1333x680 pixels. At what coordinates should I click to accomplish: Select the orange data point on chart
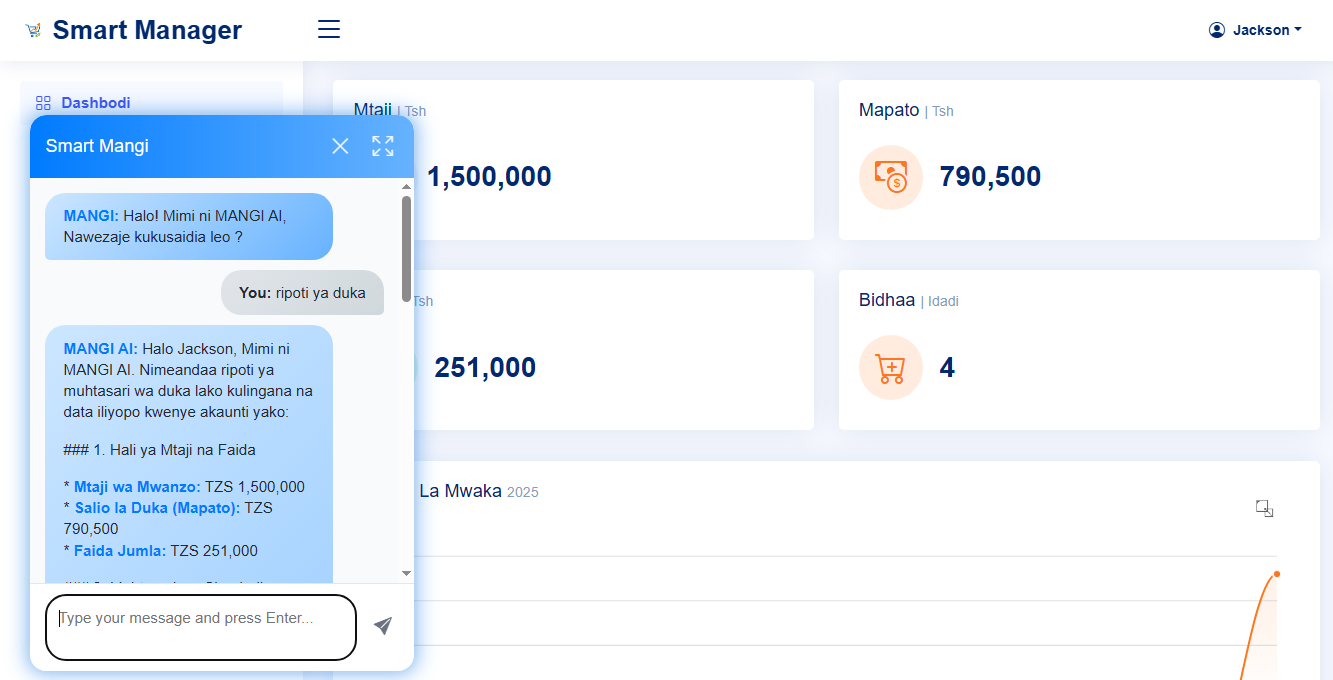pyautogui.click(x=1276, y=574)
